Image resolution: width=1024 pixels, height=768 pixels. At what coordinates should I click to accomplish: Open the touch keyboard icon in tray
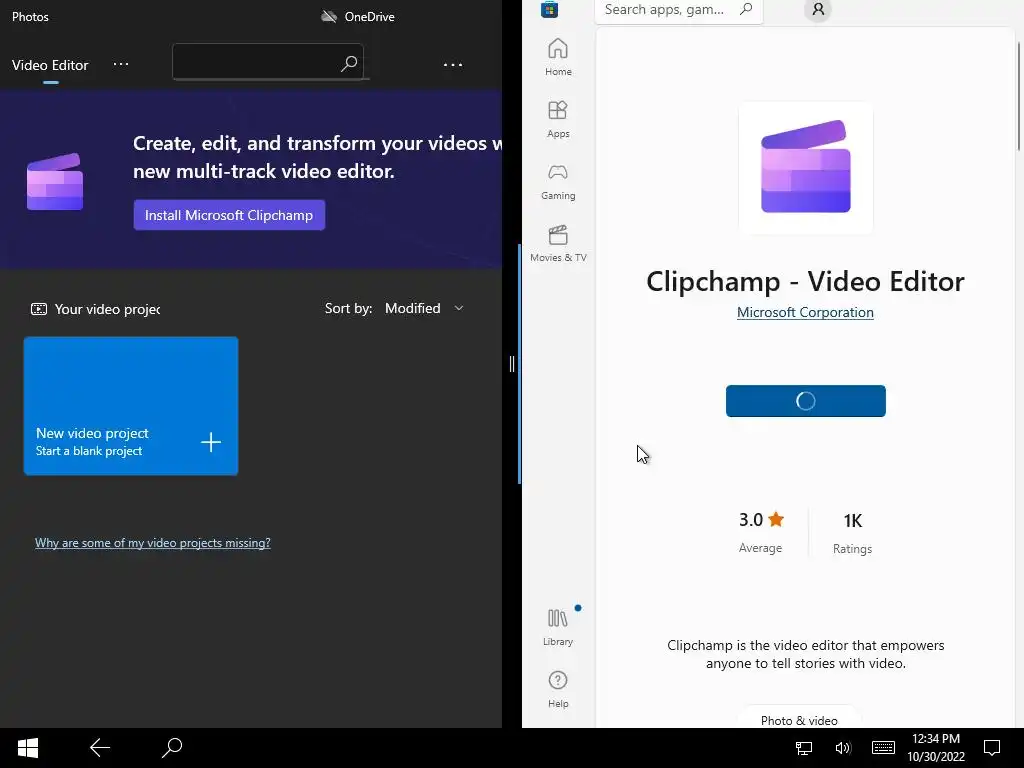click(883, 748)
